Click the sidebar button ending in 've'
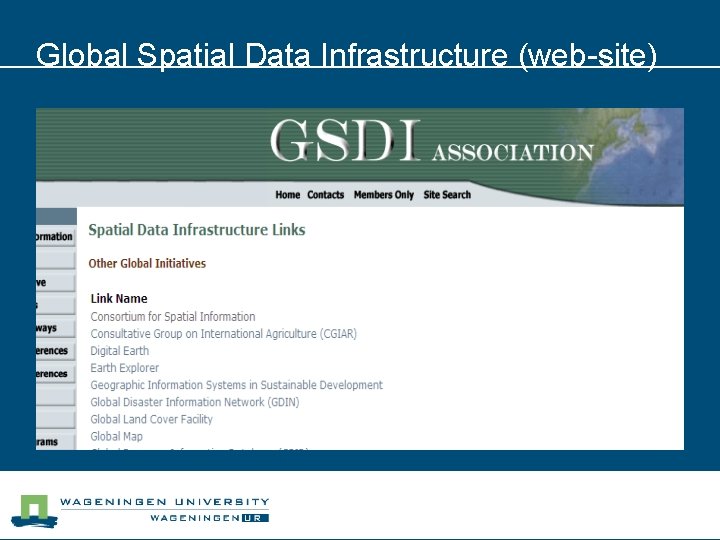Screen dimensions: 720x540 tap(56, 282)
